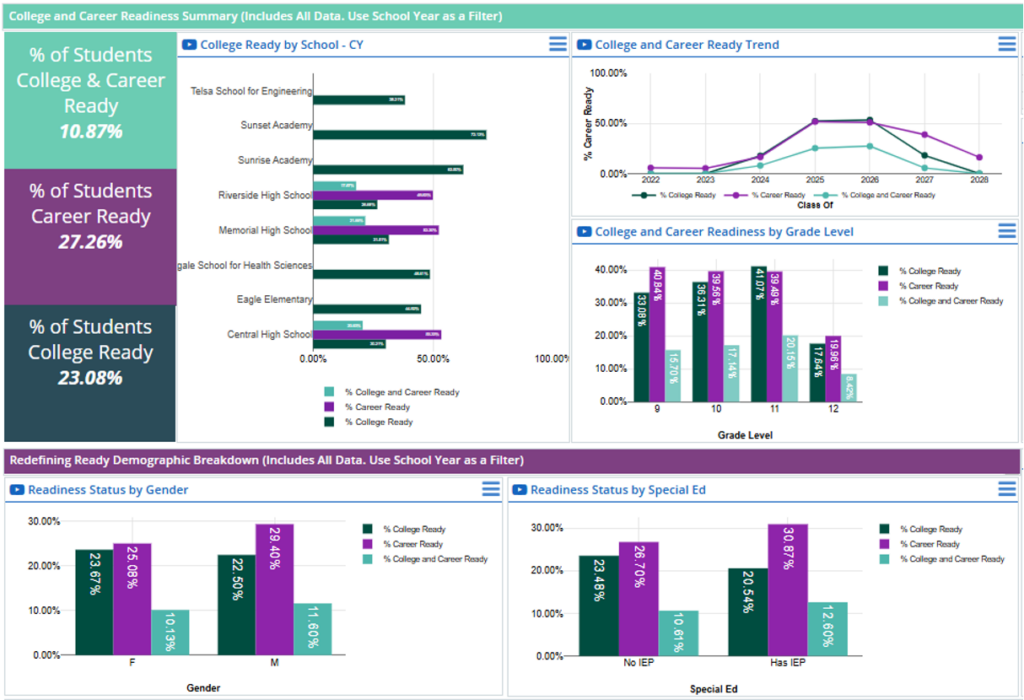Screen dimensions: 1024x700
Task: Toggle % College and Career Ready legend in Gender chart
Action: pyautogui.click(x=431, y=559)
